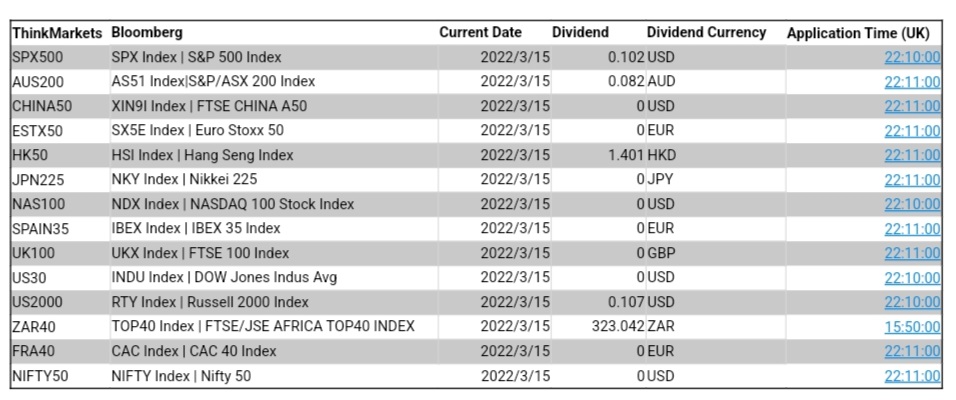This screenshot has height=400, width=956.
Task: Click the application time link for ESTX50
Action: coord(912,131)
